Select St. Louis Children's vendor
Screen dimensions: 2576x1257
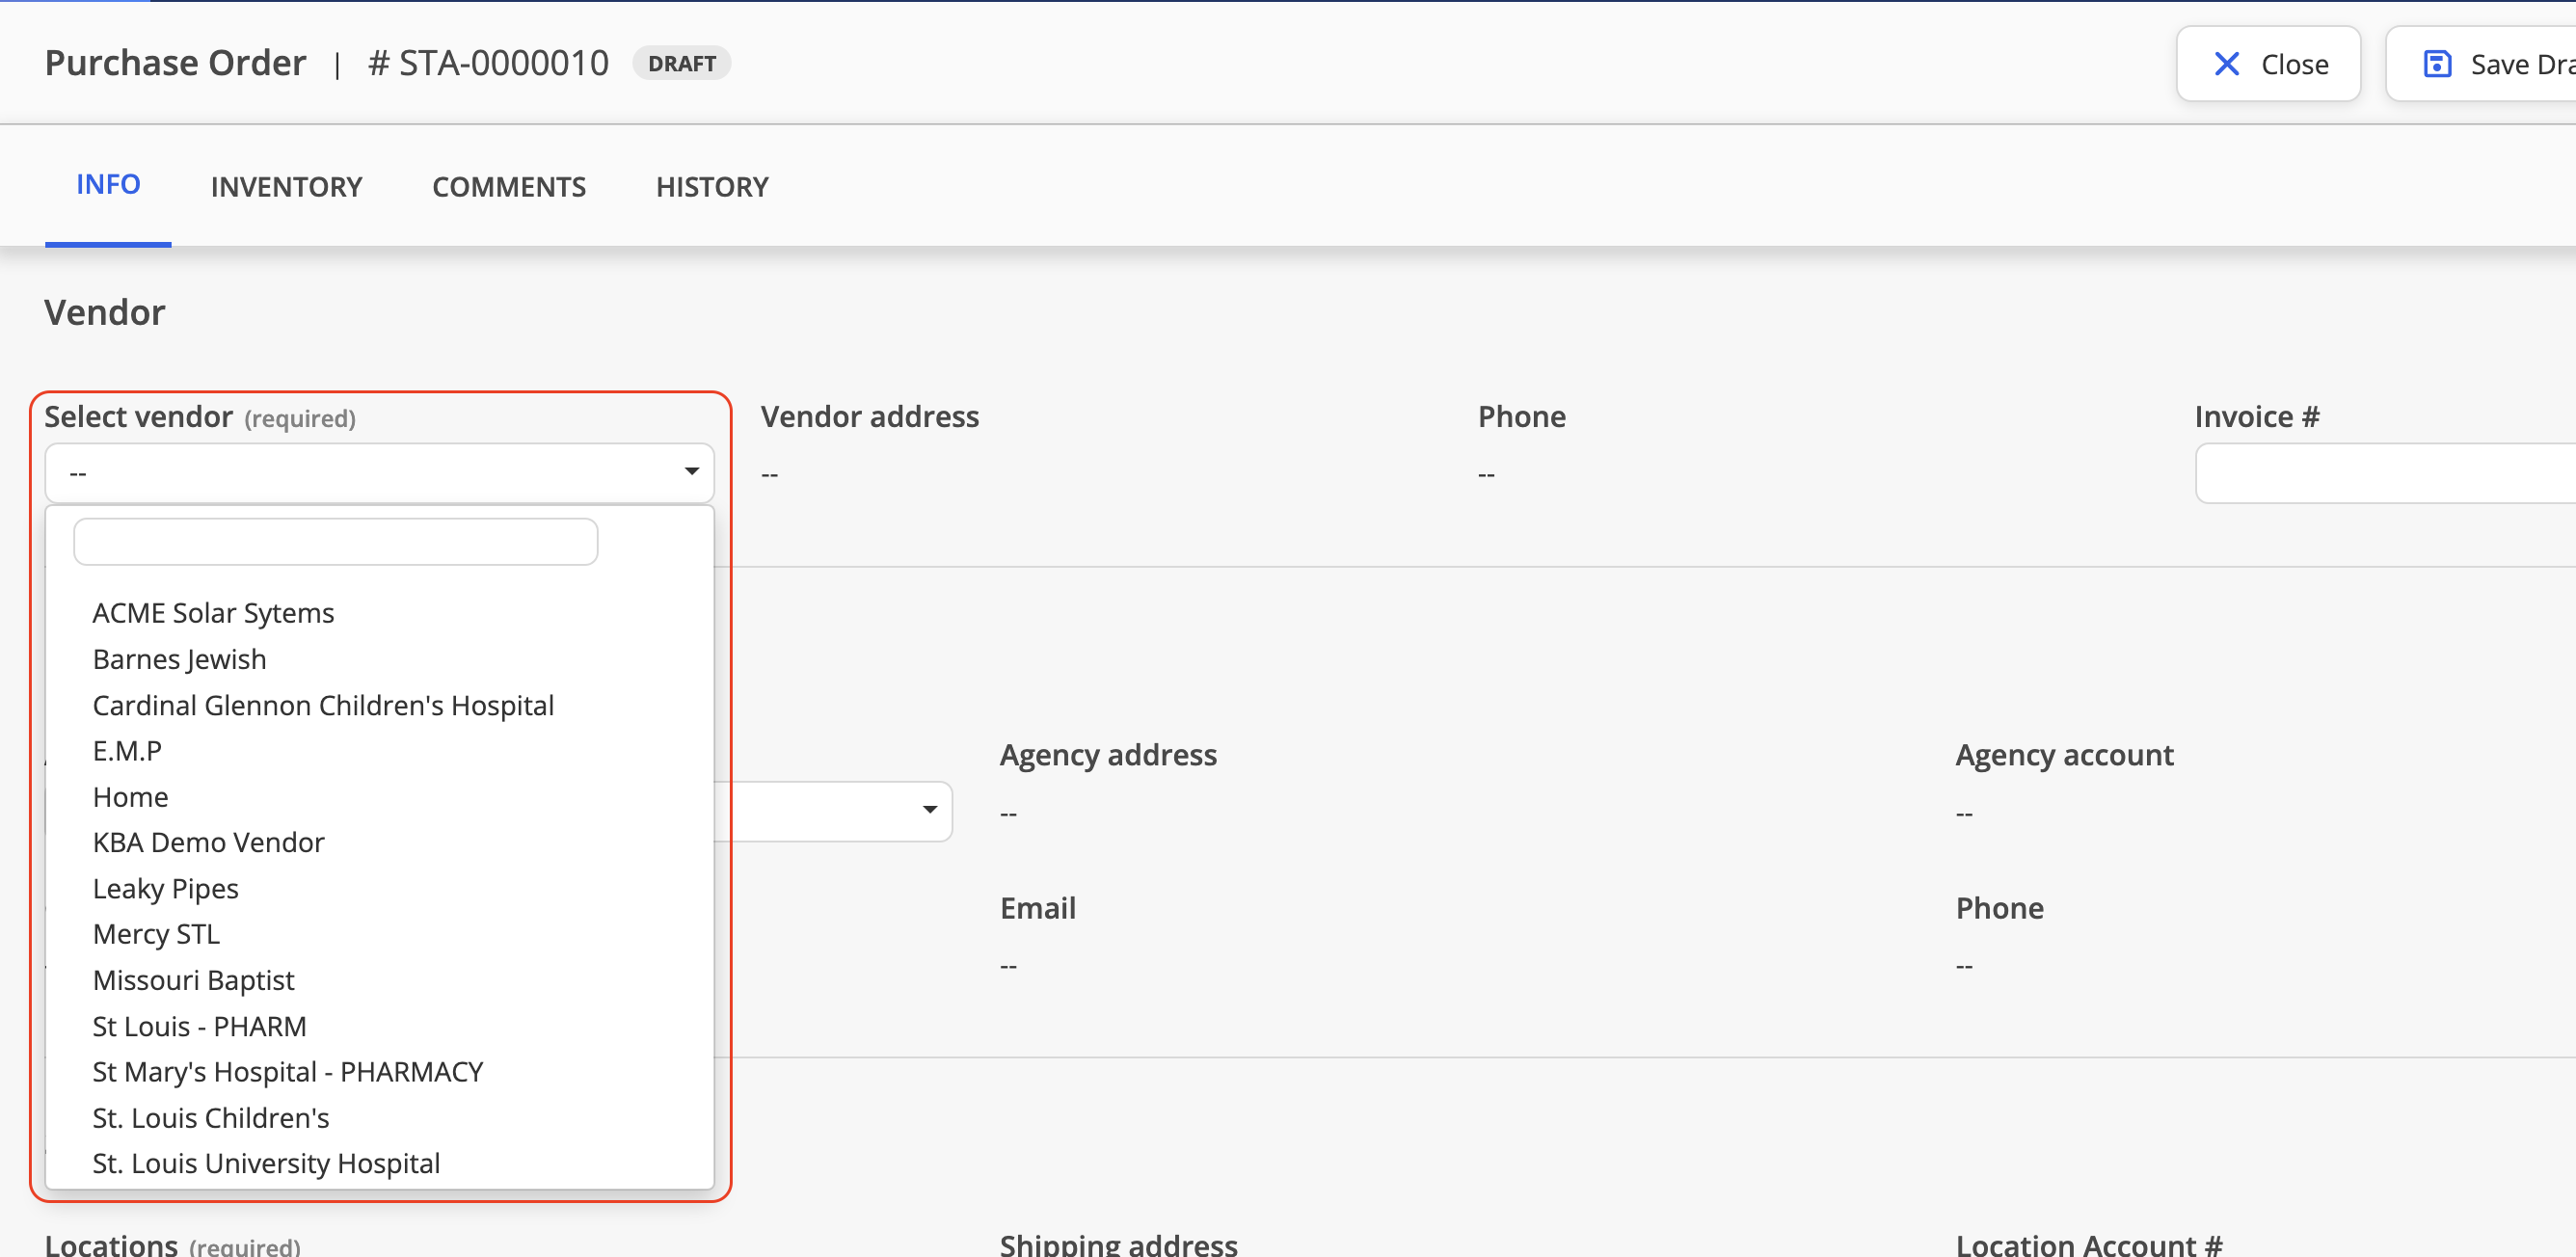coord(210,1117)
